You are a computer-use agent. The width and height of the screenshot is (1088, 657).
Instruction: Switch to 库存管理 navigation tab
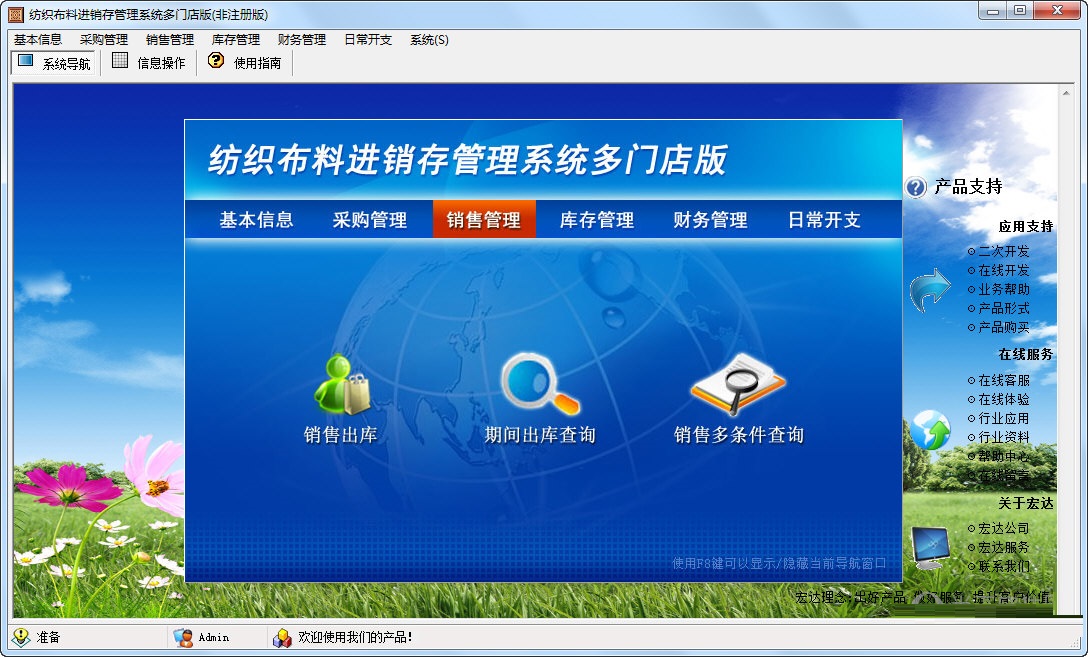[597, 220]
